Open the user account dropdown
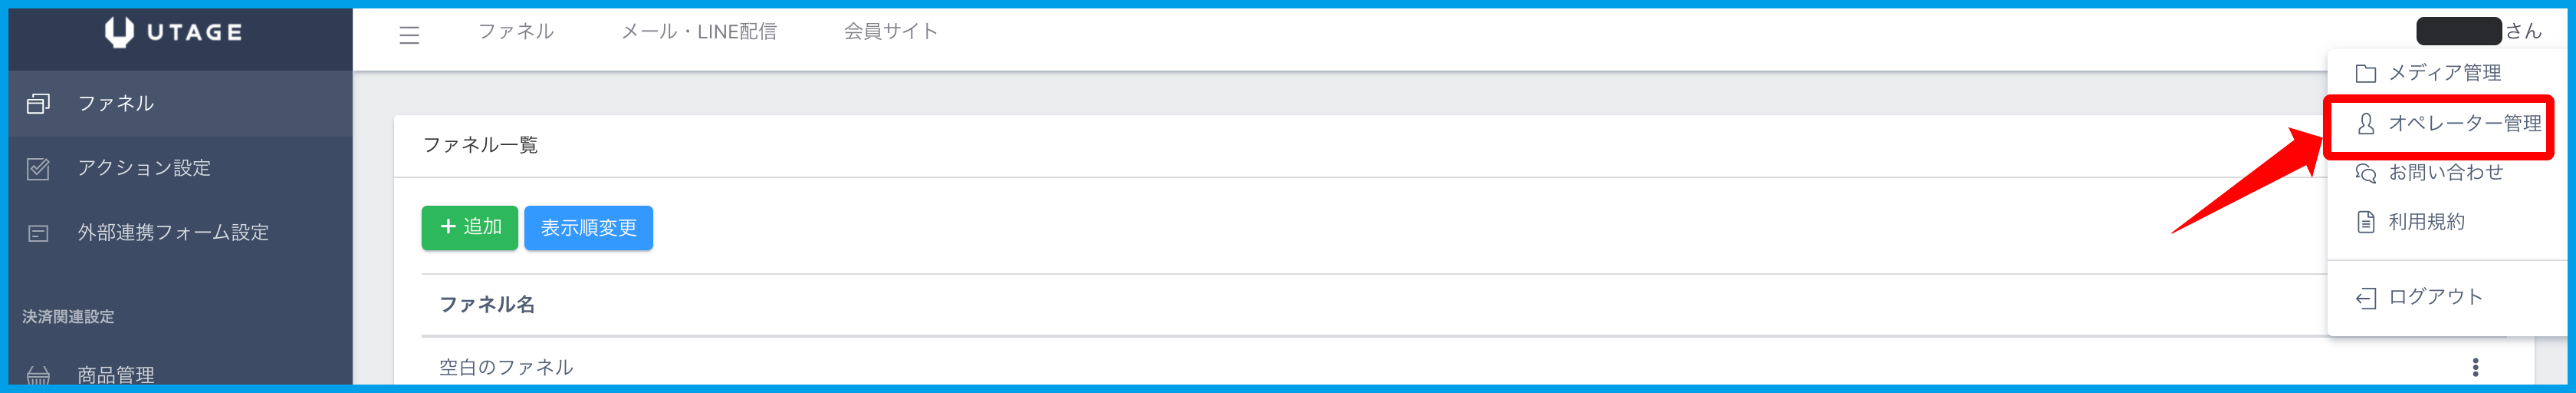Image resolution: width=2576 pixels, height=393 pixels. click(2478, 32)
